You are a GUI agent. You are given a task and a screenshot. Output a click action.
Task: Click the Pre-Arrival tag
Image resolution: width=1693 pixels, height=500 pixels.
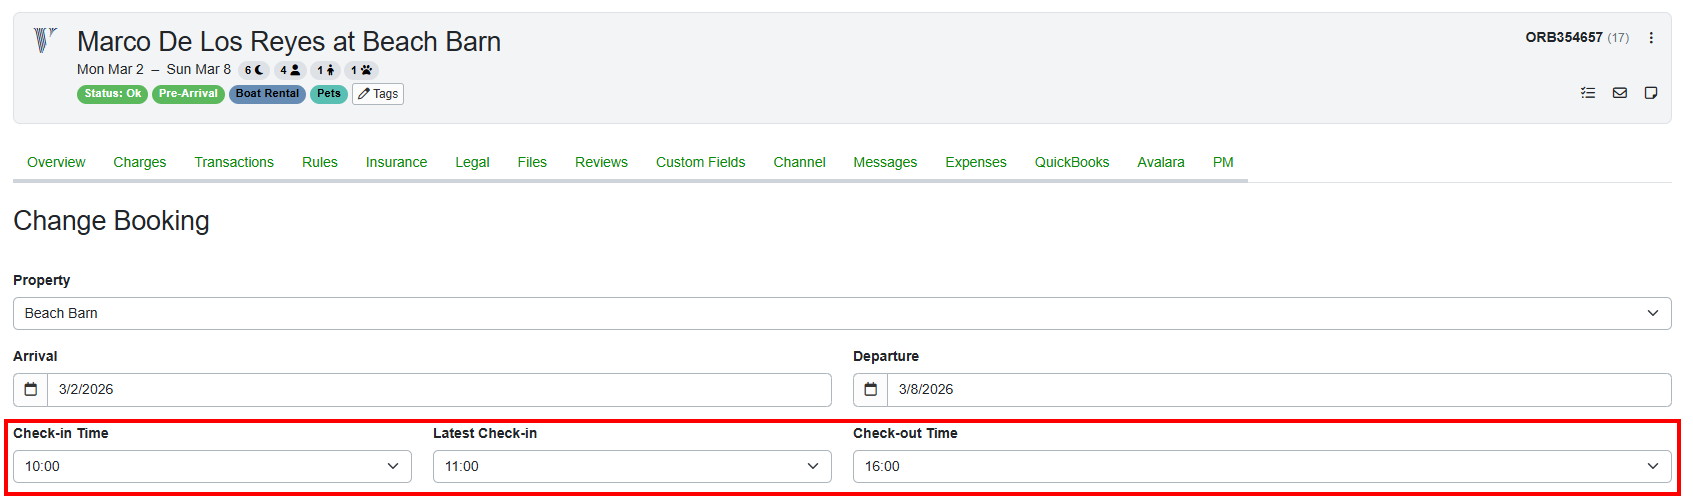point(188,94)
